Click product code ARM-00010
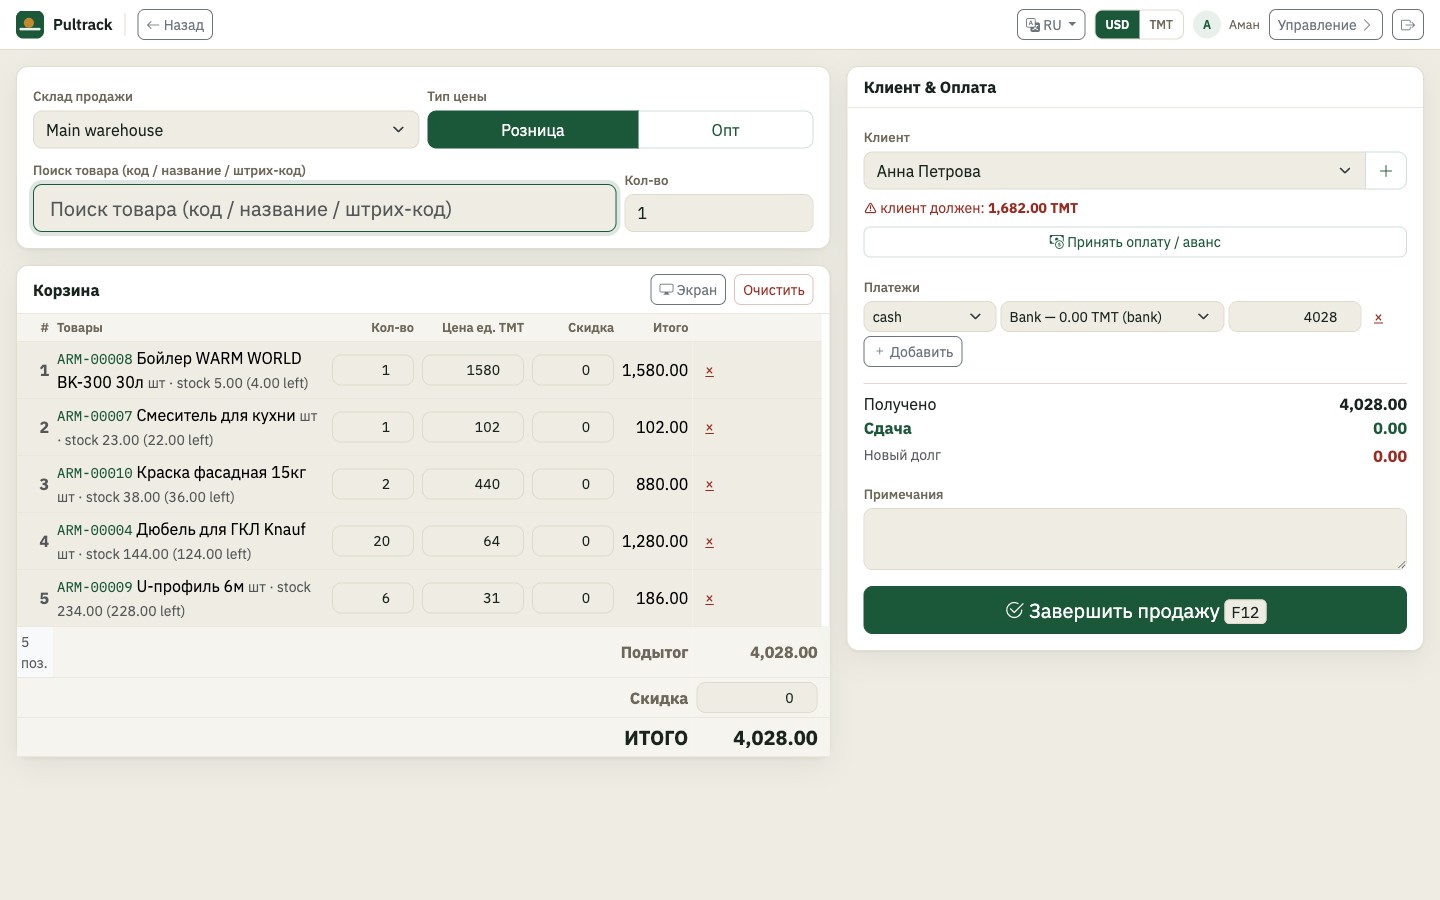The image size is (1440, 900). [94, 473]
